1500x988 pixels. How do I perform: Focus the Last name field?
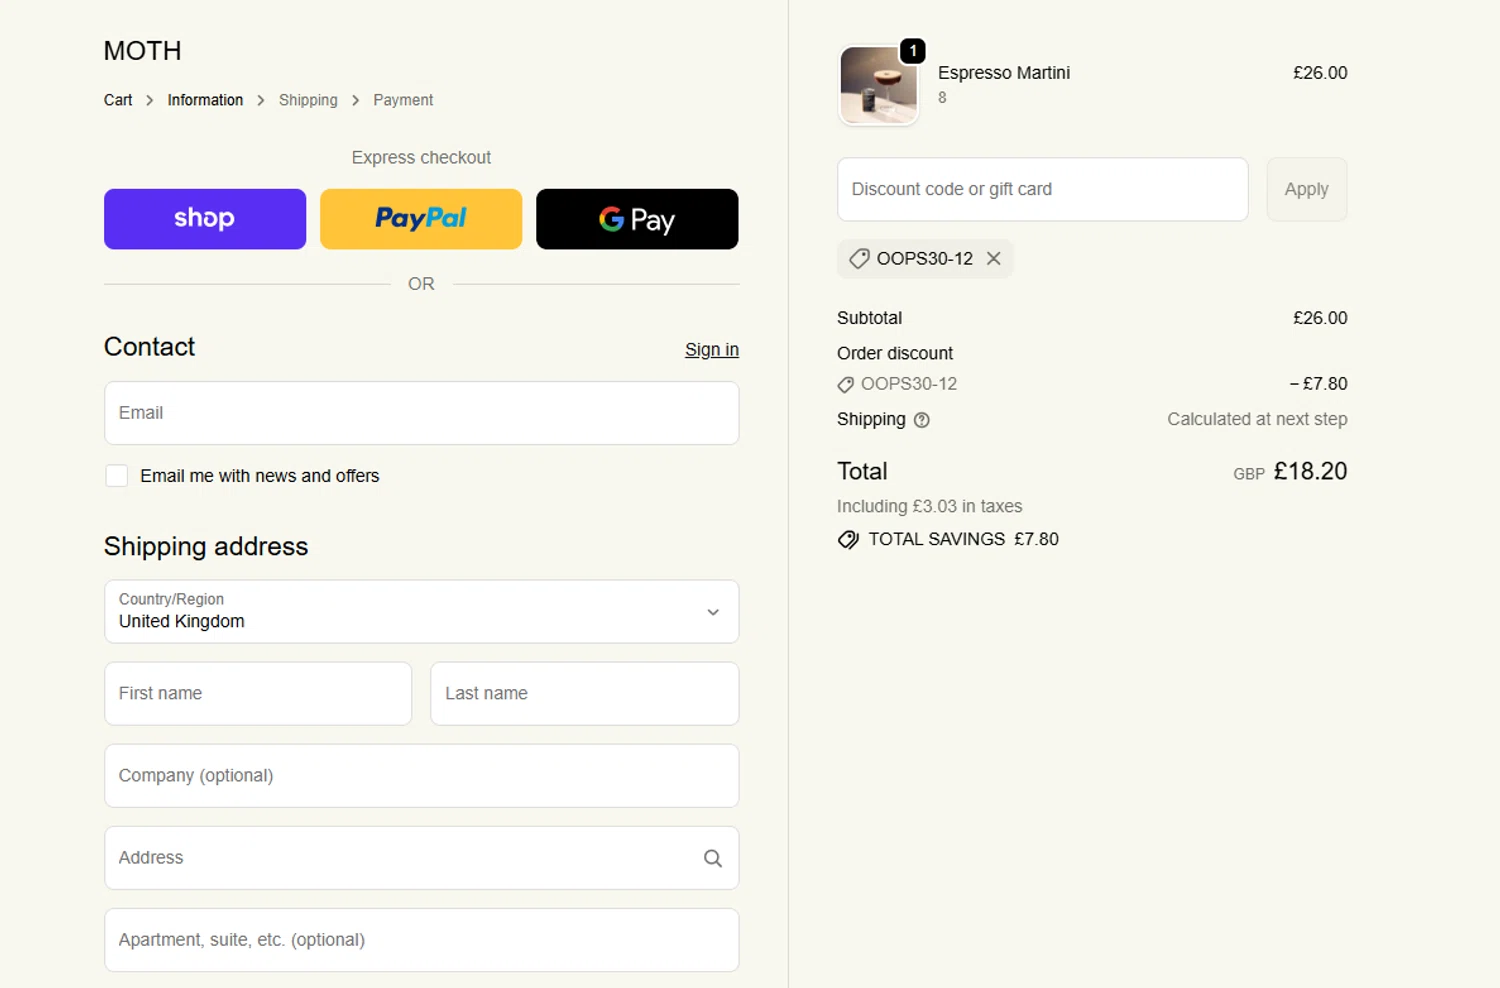pos(585,694)
